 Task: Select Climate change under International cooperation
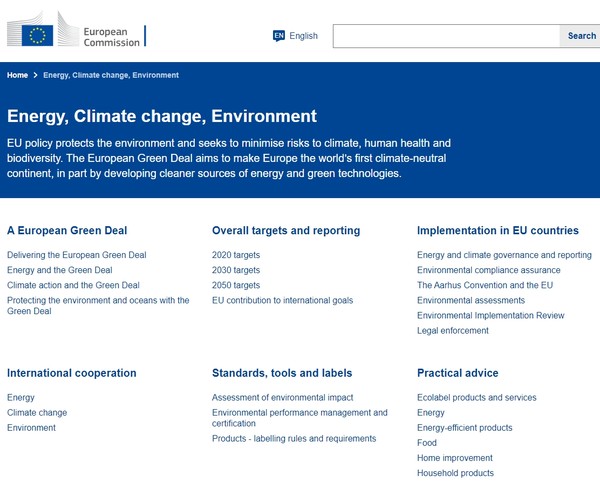tap(37, 412)
